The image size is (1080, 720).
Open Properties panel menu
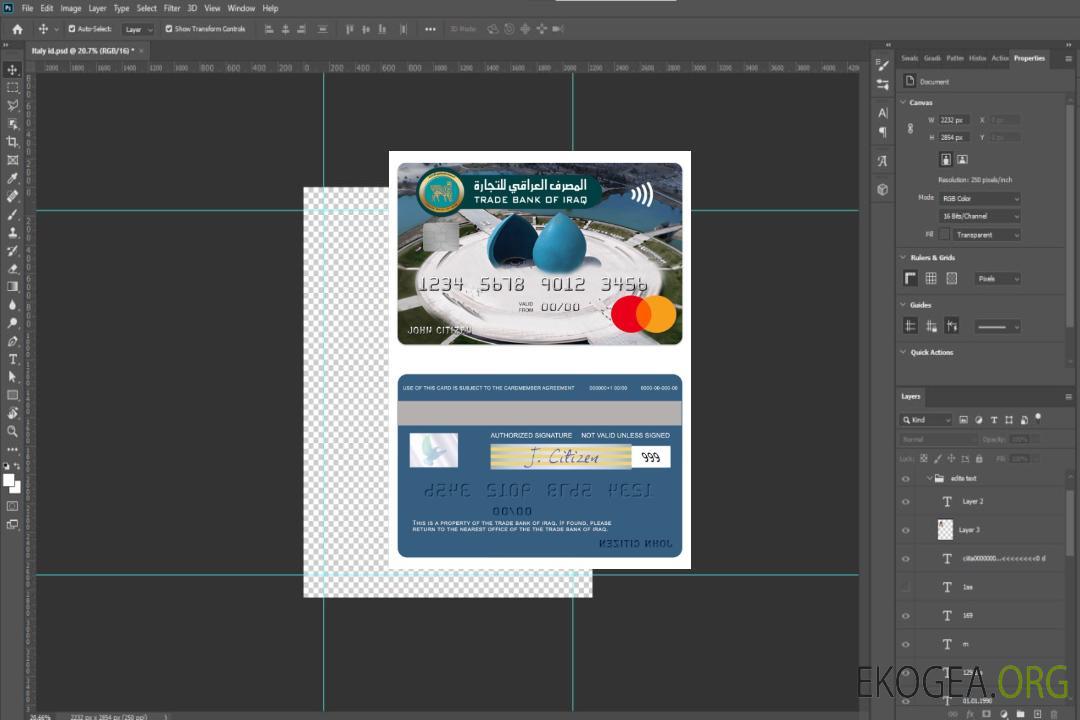pyautogui.click(x=1068, y=59)
